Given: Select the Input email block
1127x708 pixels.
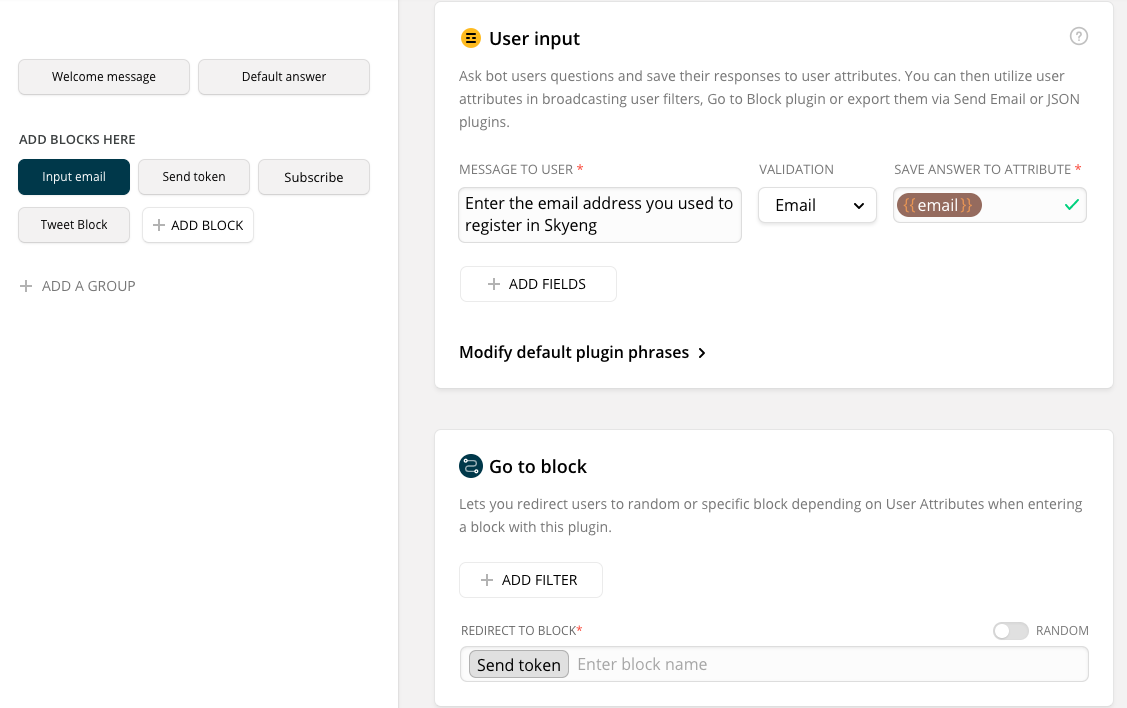Looking at the screenshot, I should coord(74,177).
